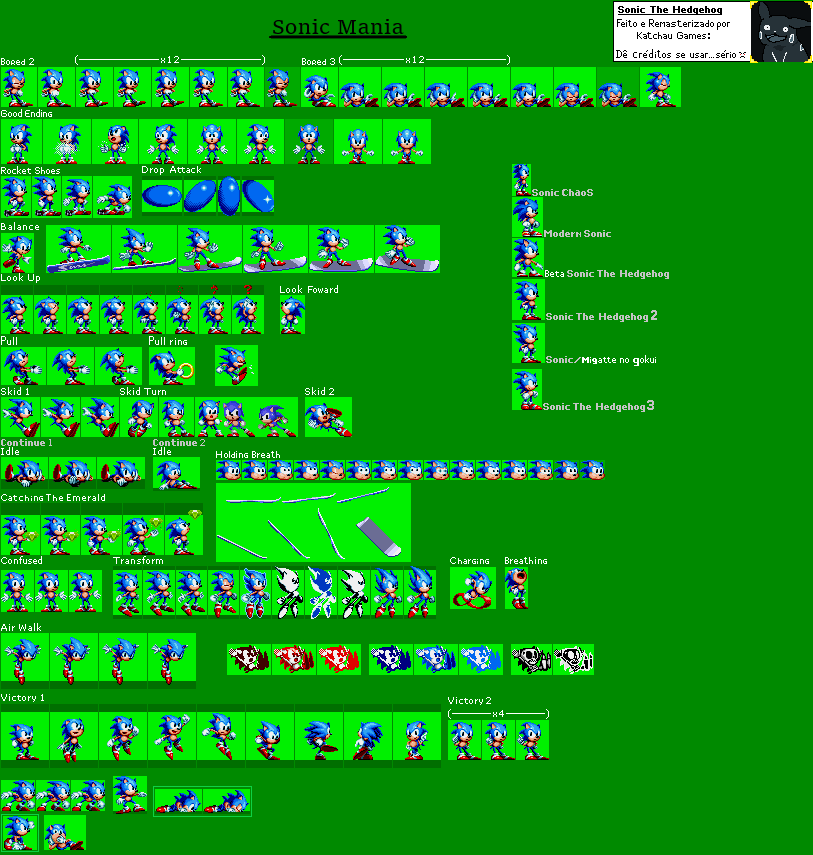
Task: Click the gray board piece in board panel
Action: point(379,537)
